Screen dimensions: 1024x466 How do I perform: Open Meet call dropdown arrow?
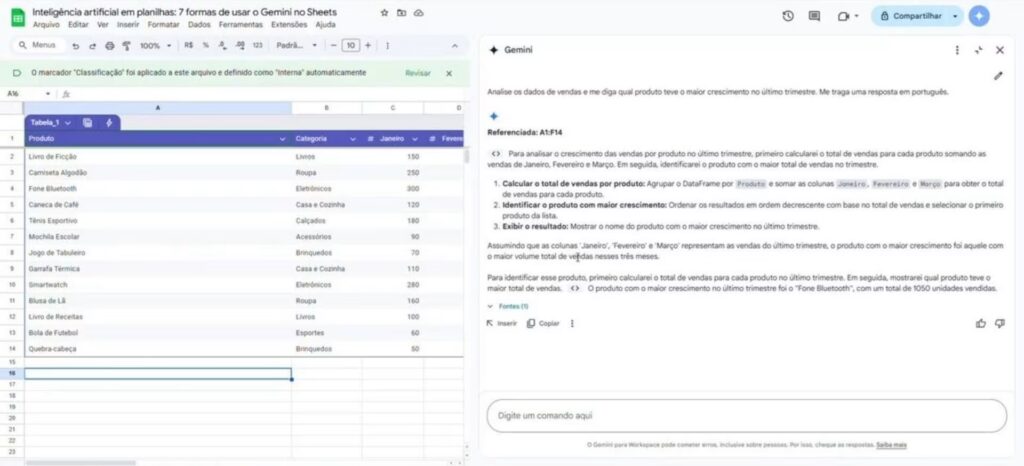pyautogui.click(x=856, y=16)
